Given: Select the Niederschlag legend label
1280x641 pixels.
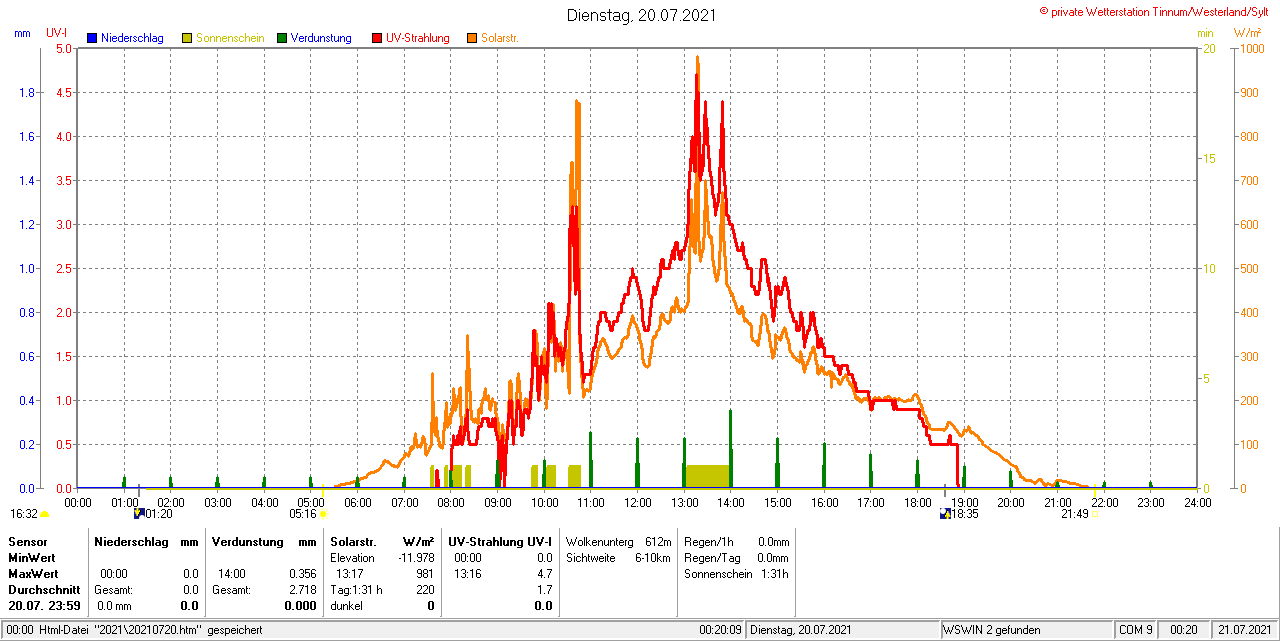Looking at the screenshot, I should coord(132,38).
